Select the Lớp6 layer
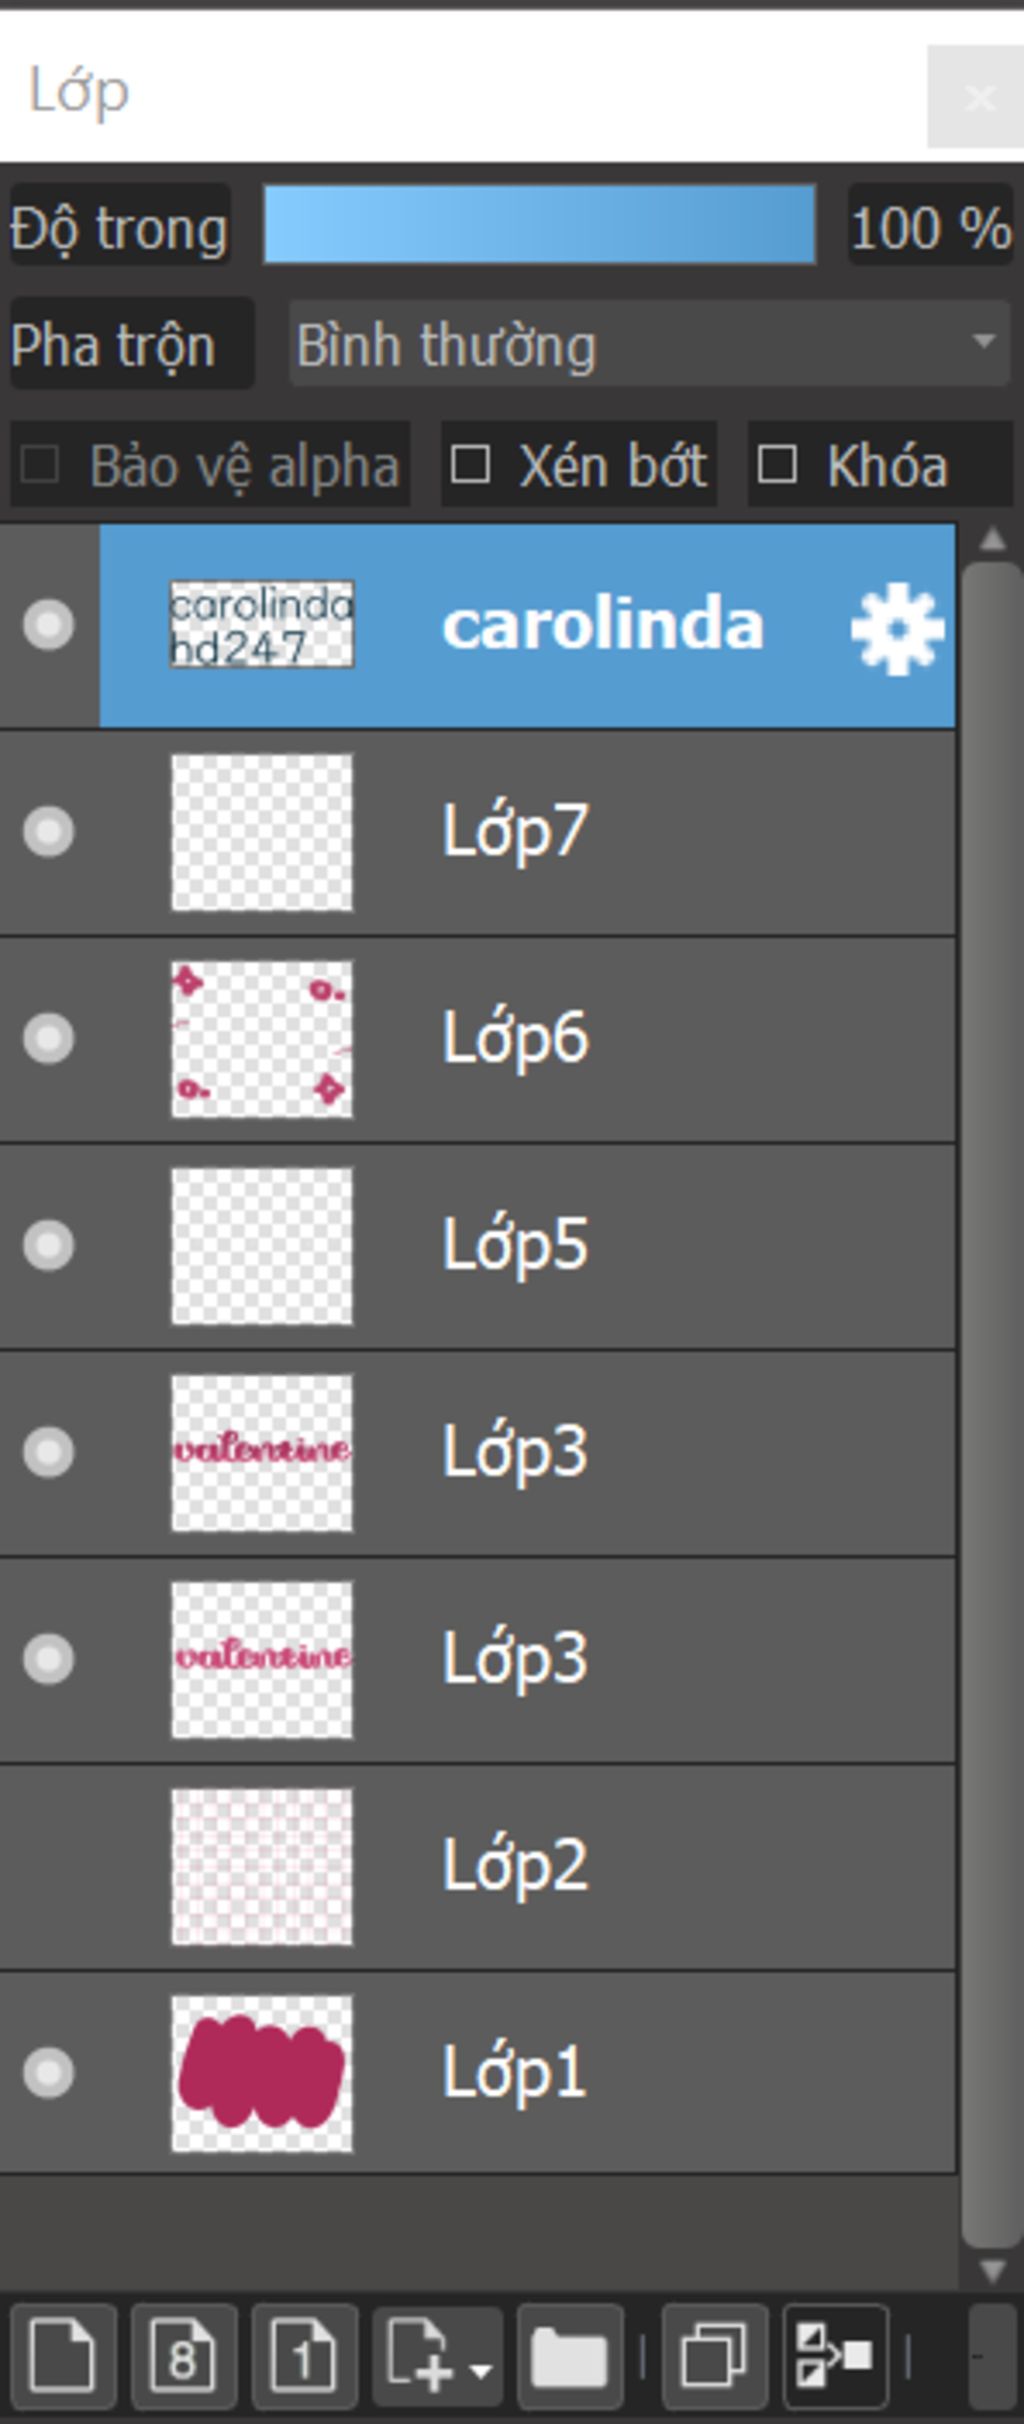 click(x=478, y=1038)
